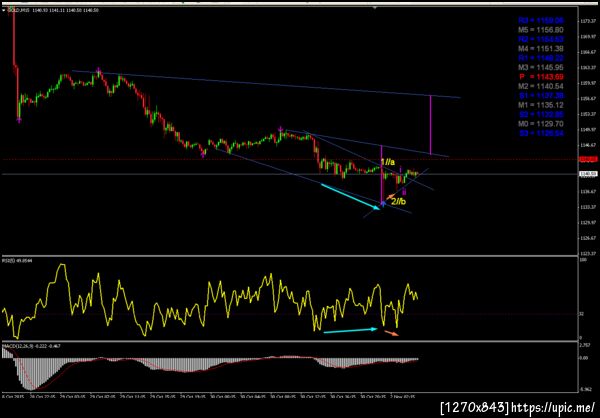
Task: Click the M0 = 1129.70 pivot label
Action: point(541,124)
